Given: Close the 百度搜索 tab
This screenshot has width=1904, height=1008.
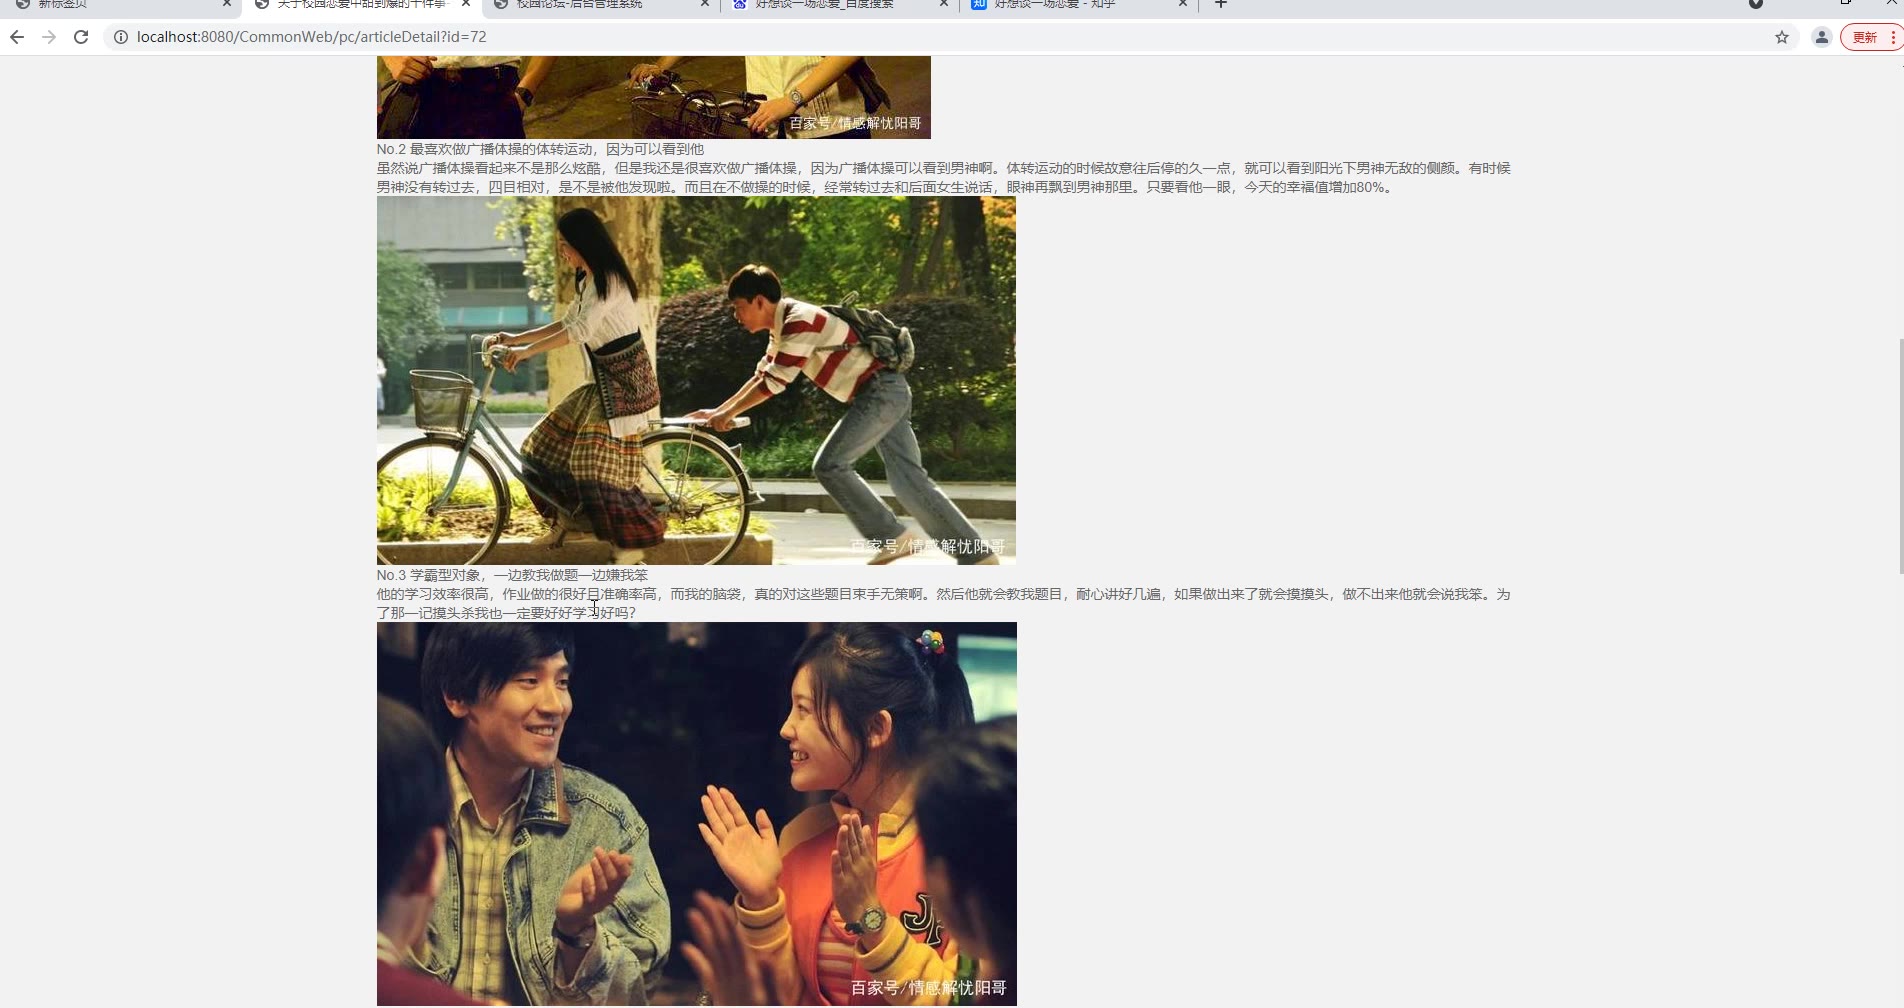Looking at the screenshot, I should [944, 4].
